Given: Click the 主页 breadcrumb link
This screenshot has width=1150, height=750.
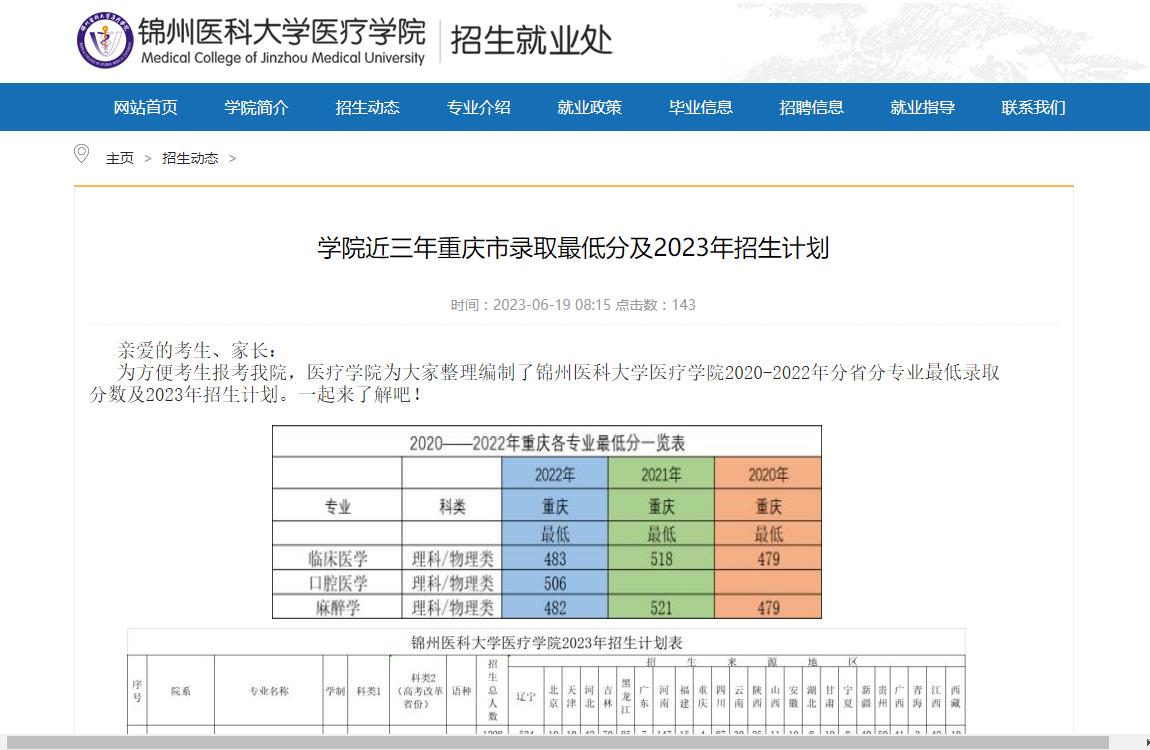Looking at the screenshot, I should coord(120,158).
